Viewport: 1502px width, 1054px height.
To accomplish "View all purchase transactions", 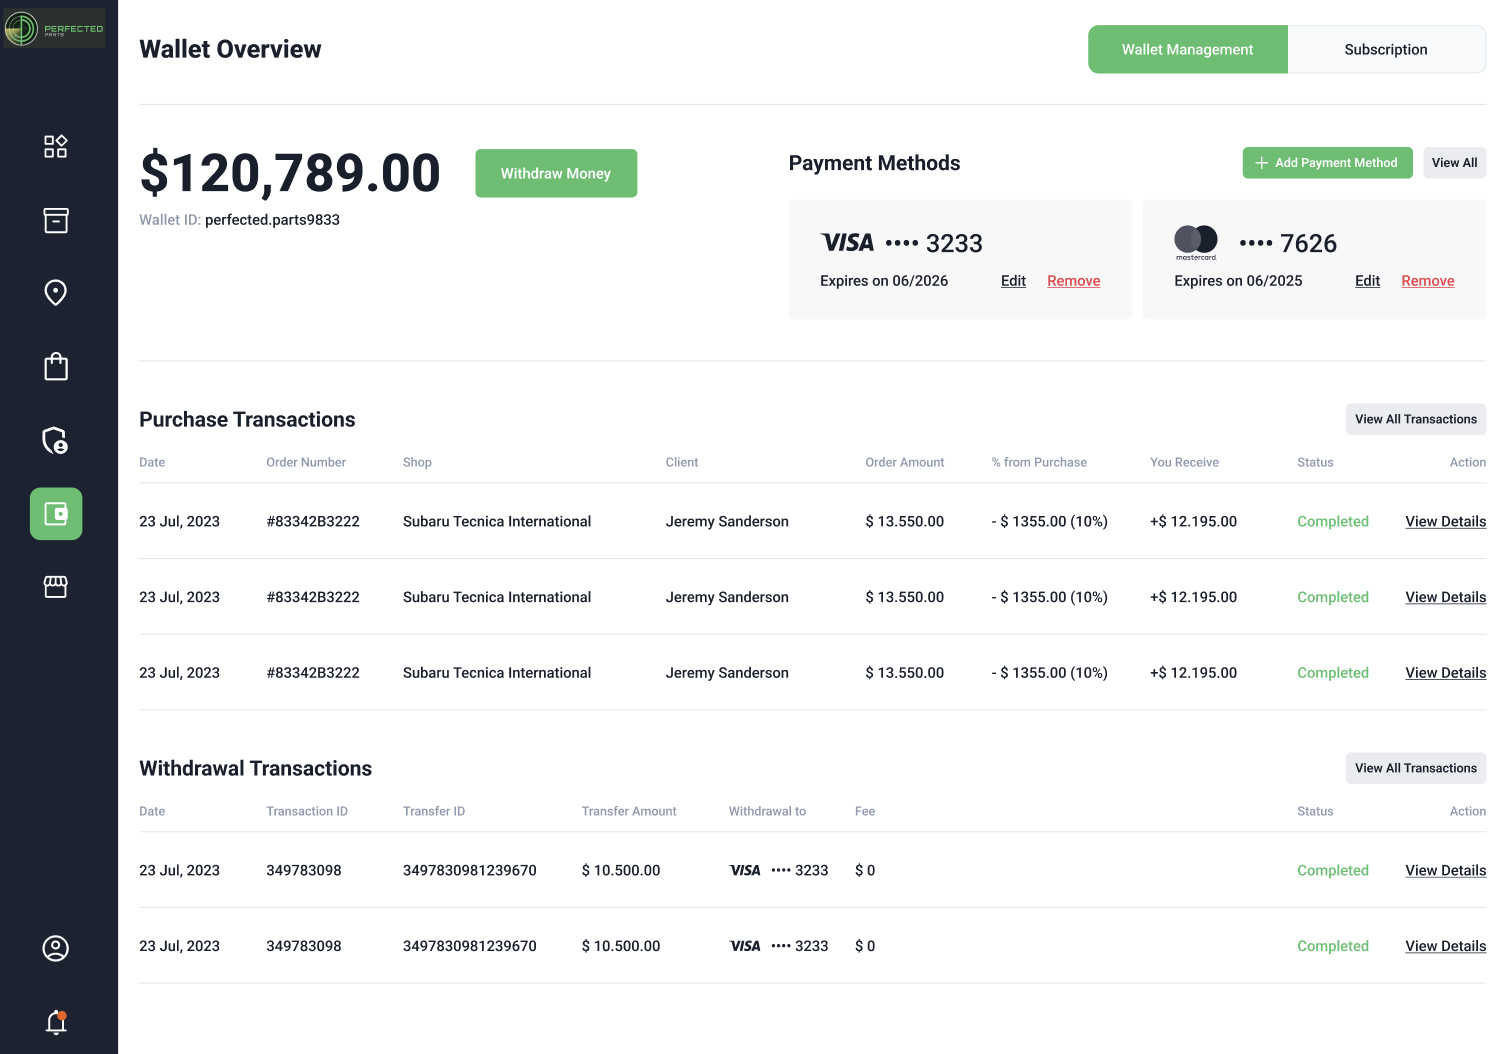I will 1415,420.
